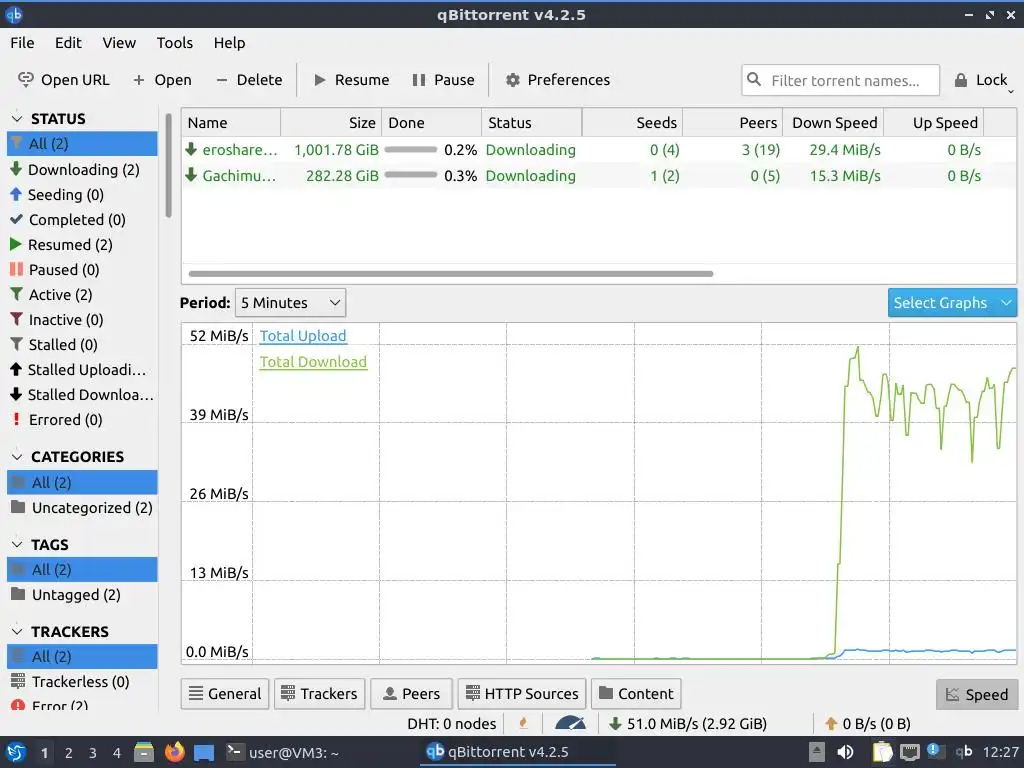Collapse the CATEGORIES section
Viewport: 1024px width, 768px height.
pos(17,456)
